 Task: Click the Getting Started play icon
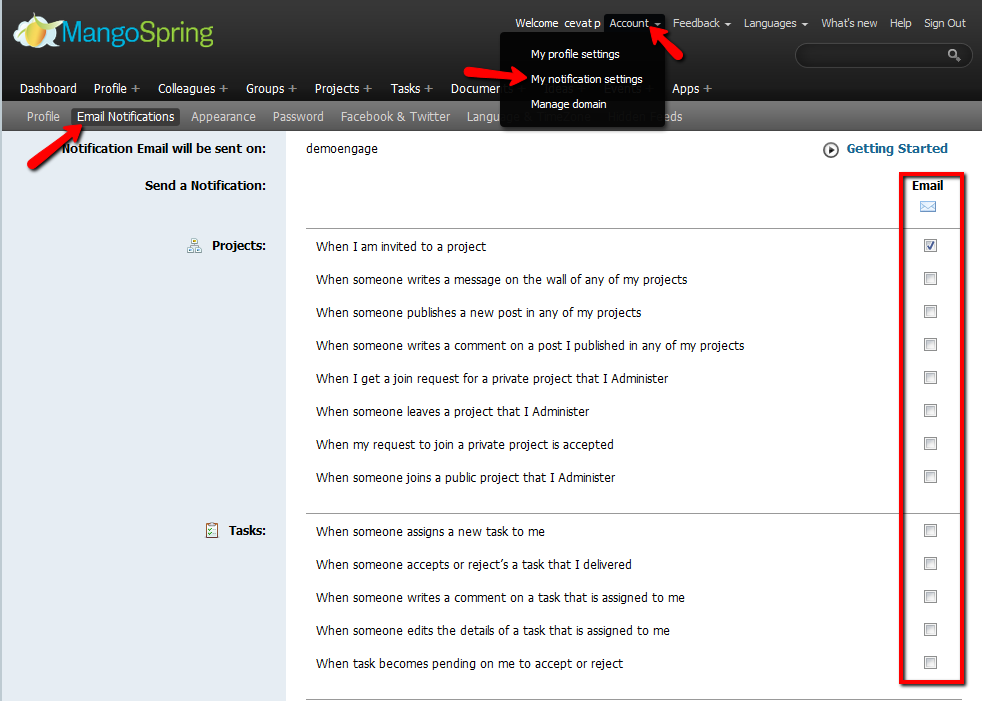click(x=830, y=150)
